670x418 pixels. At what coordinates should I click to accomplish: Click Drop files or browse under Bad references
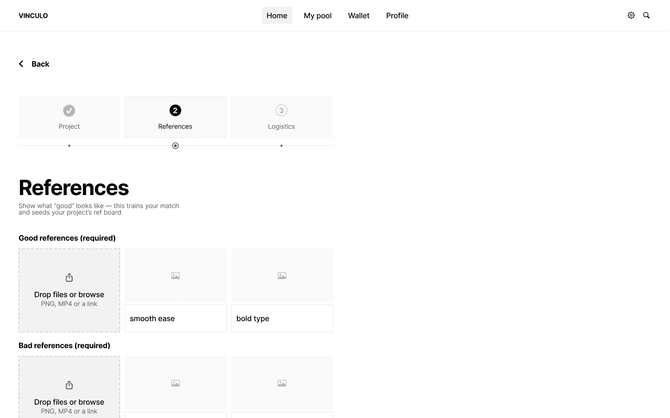(69, 402)
